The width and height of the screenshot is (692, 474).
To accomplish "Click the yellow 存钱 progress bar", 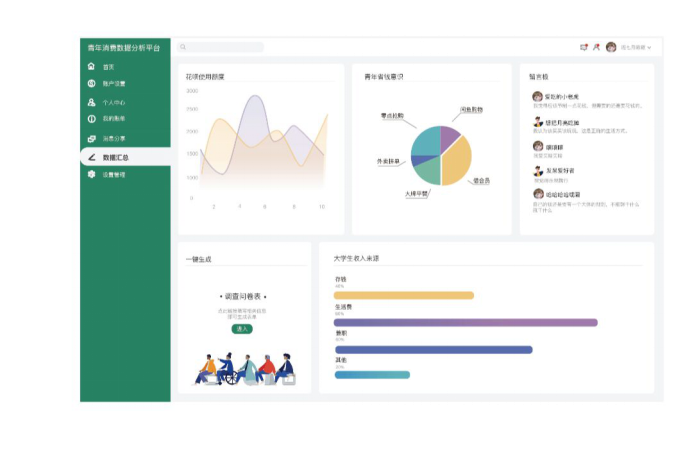I will 404,295.
